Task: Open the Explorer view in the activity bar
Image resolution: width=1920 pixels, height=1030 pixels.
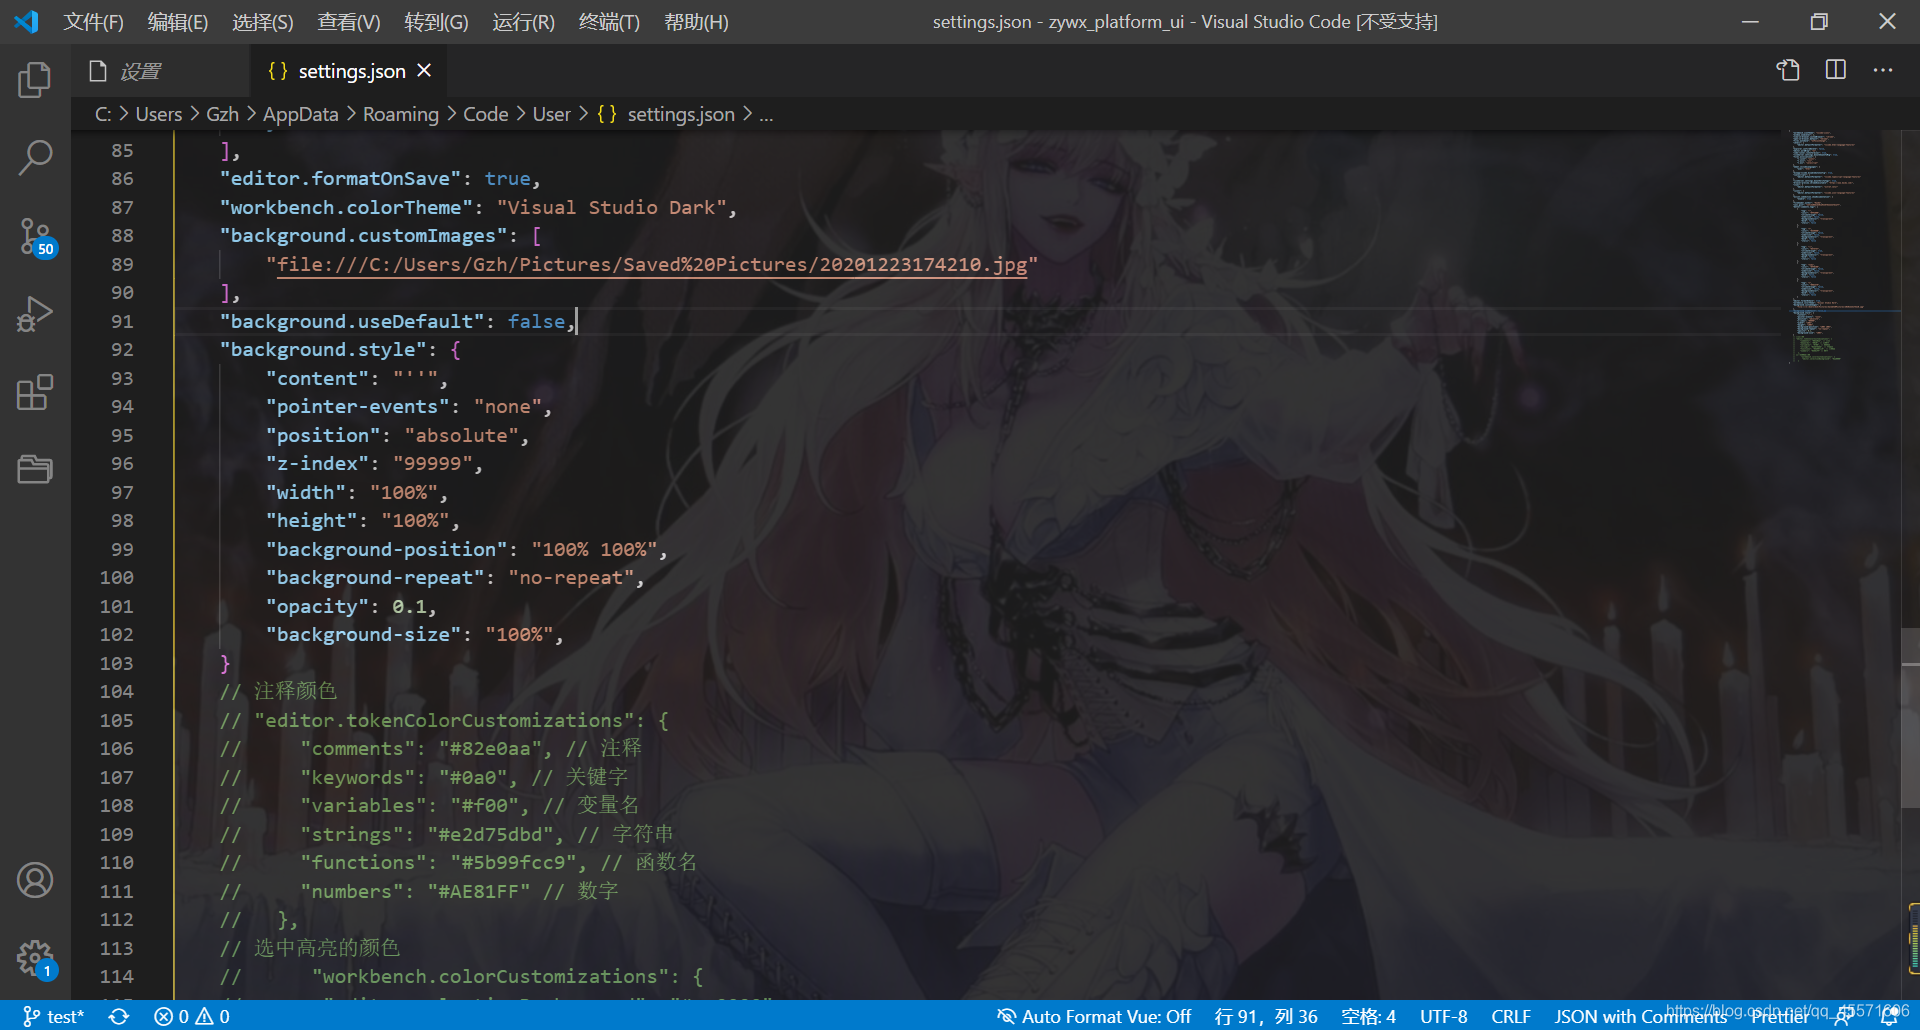Action: [35, 80]
